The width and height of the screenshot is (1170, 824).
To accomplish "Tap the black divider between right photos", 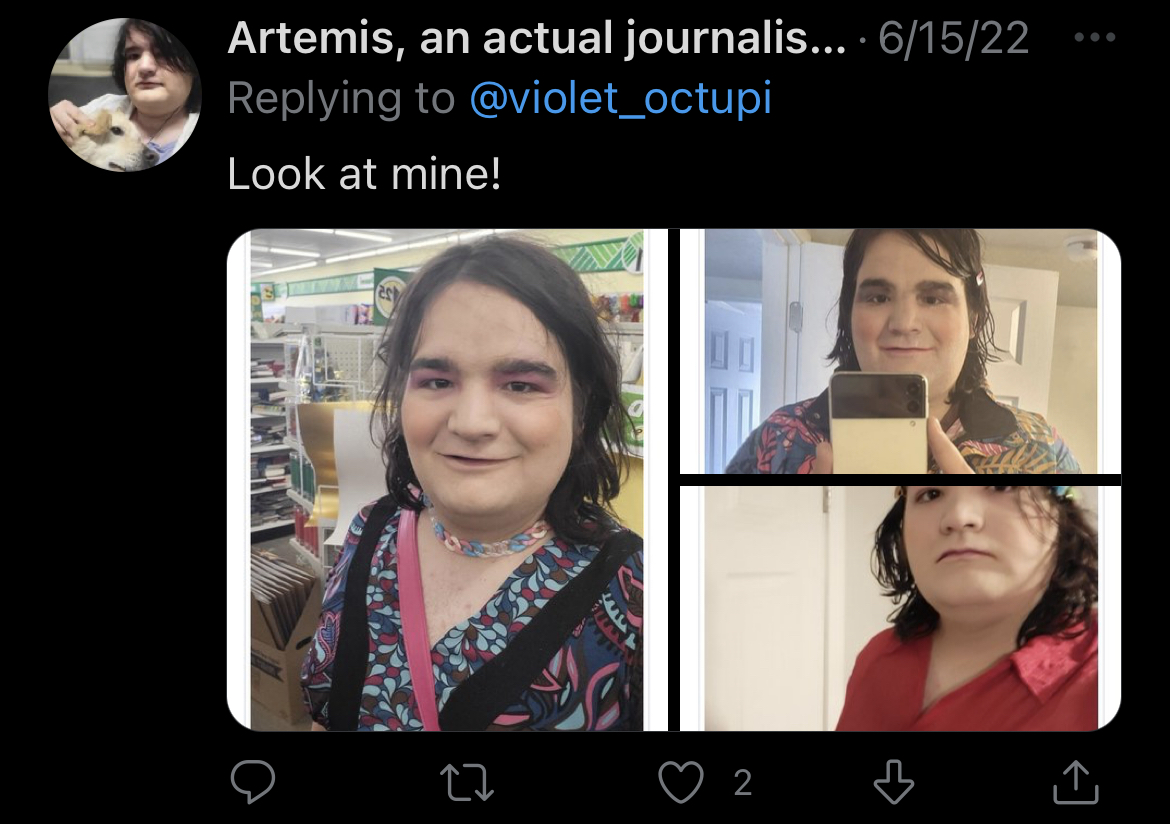I will [901, 480].
